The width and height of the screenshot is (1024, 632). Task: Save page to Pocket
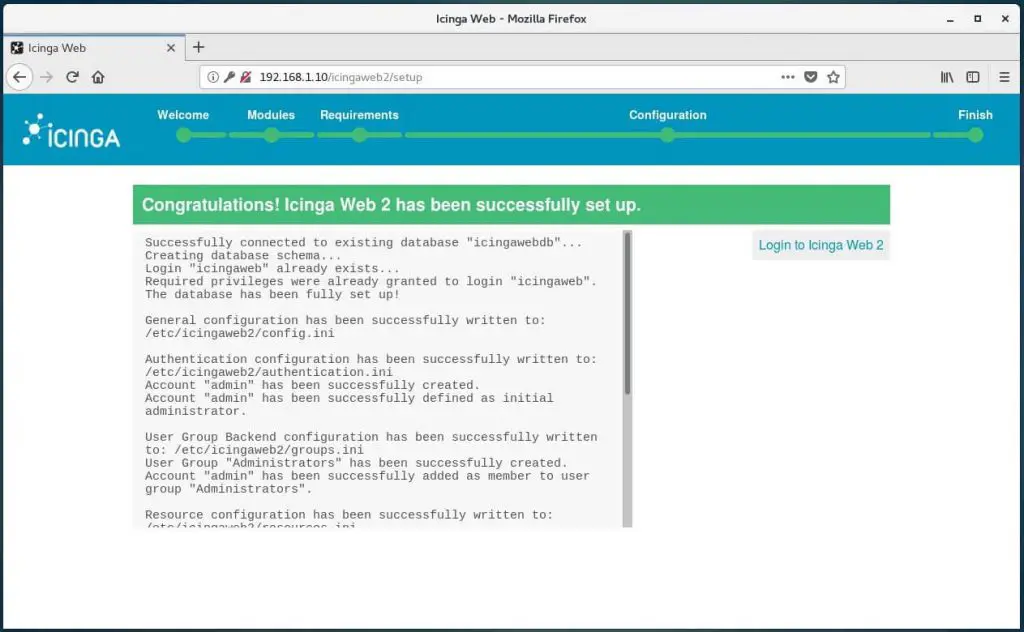pyautogui.click(x=810, y=77)
